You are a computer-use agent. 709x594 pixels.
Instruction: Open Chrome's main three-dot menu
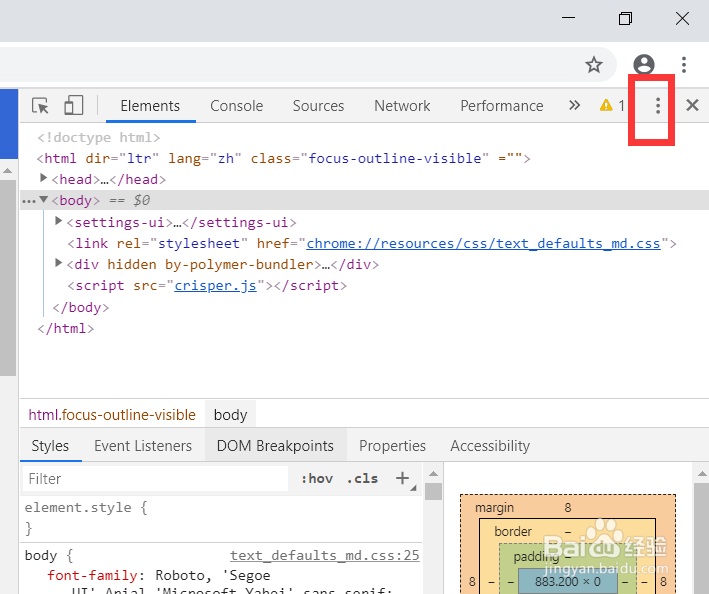click(684, 65)
